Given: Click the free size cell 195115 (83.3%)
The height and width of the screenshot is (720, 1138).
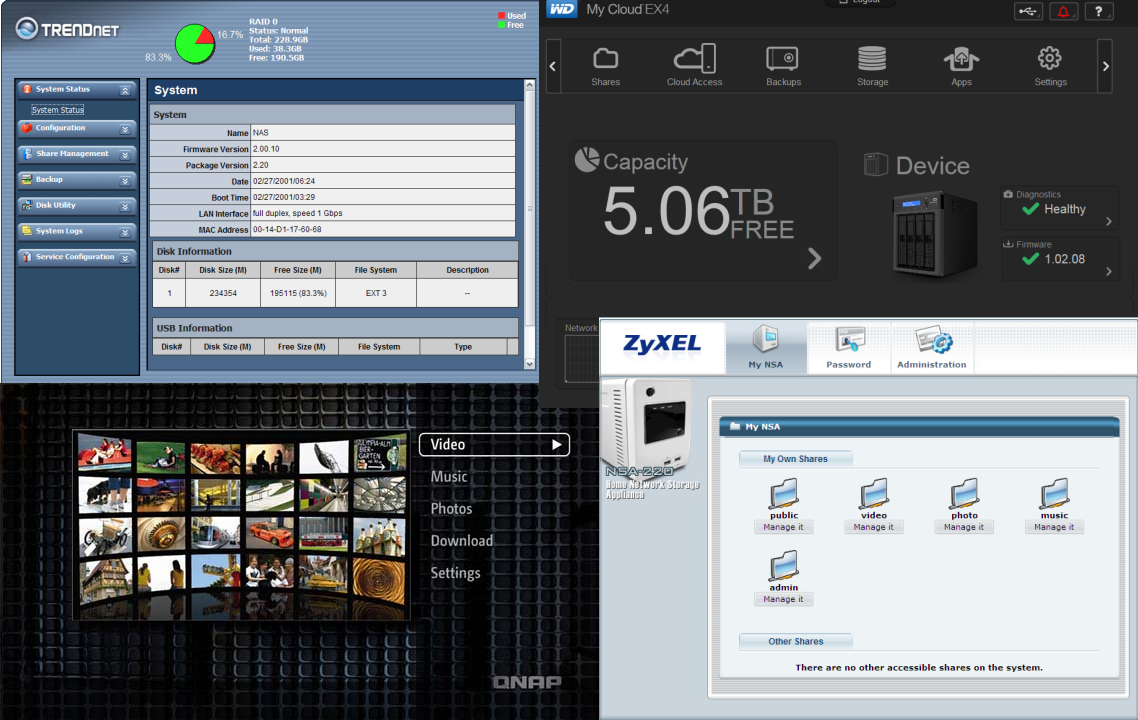Looking at the screenshot, I should point(298,293).
